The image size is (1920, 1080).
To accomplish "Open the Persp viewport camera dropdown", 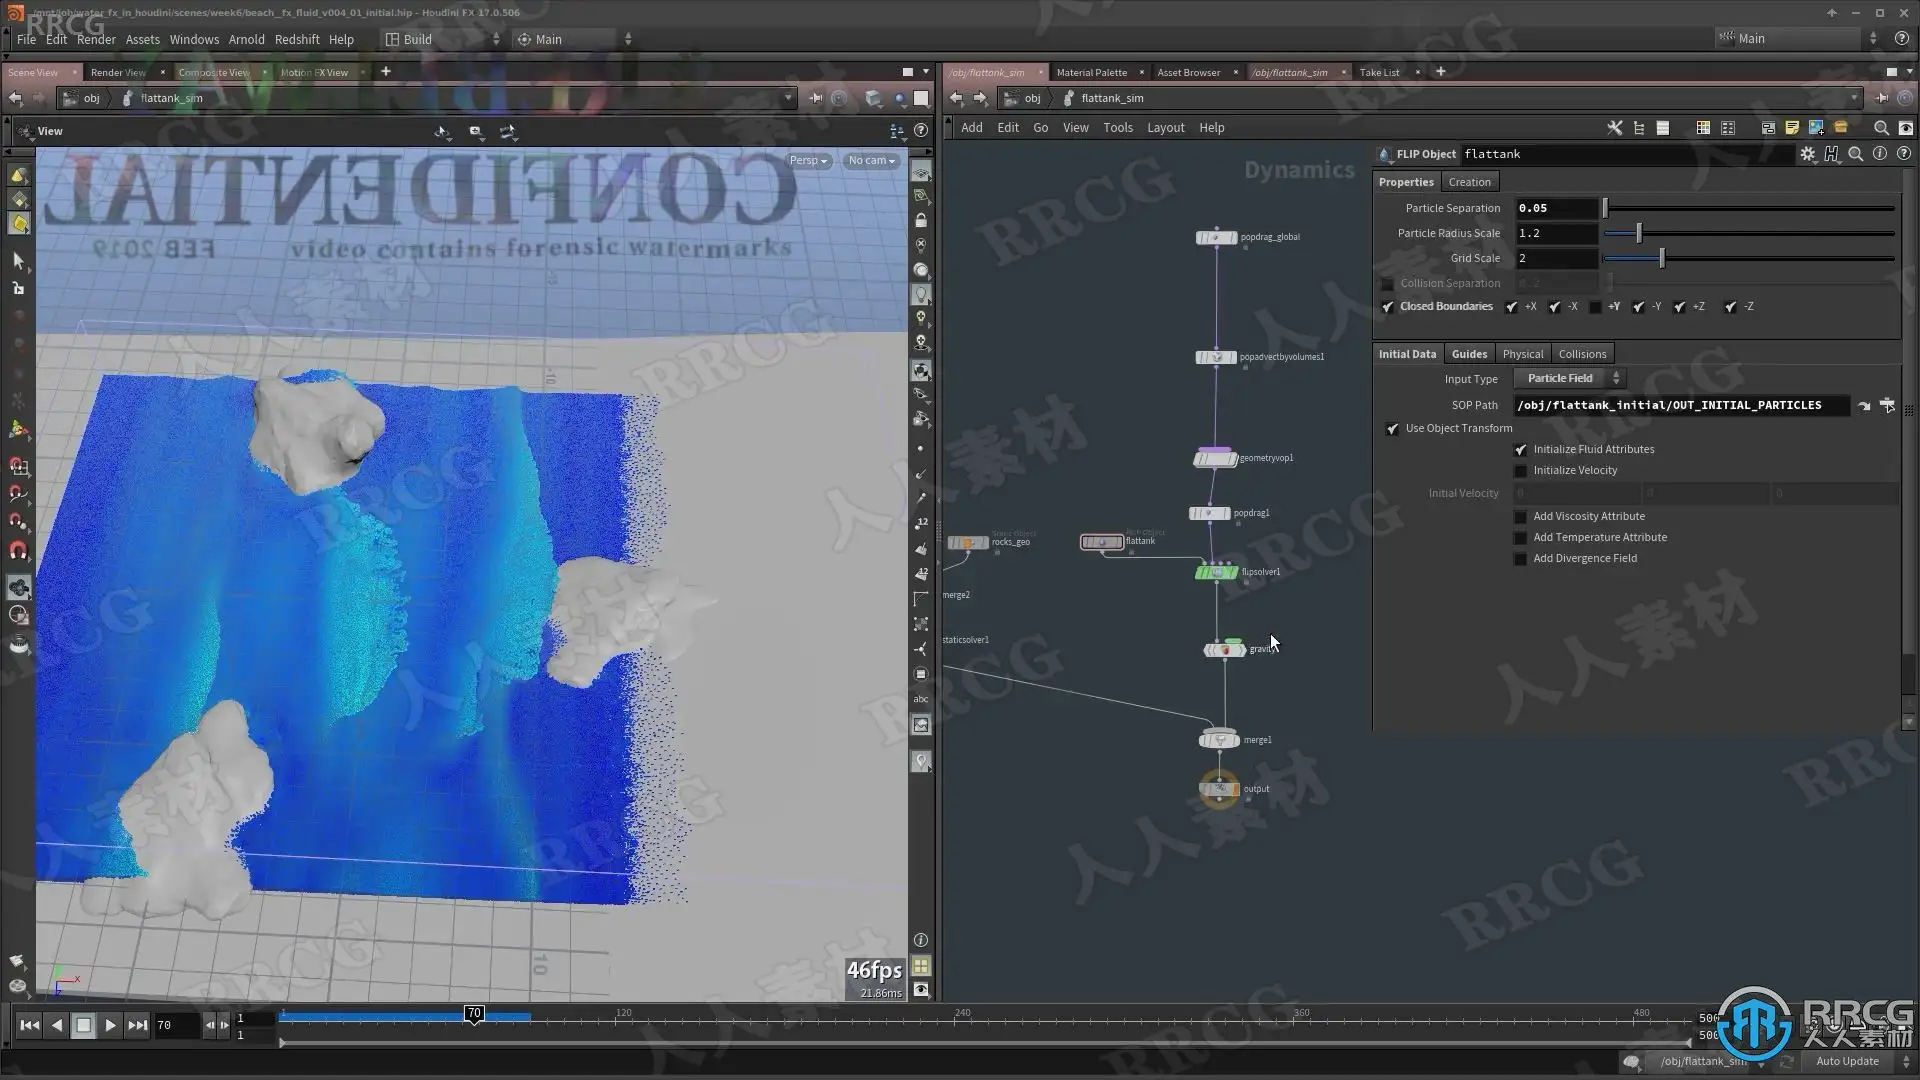I will 808,161.
